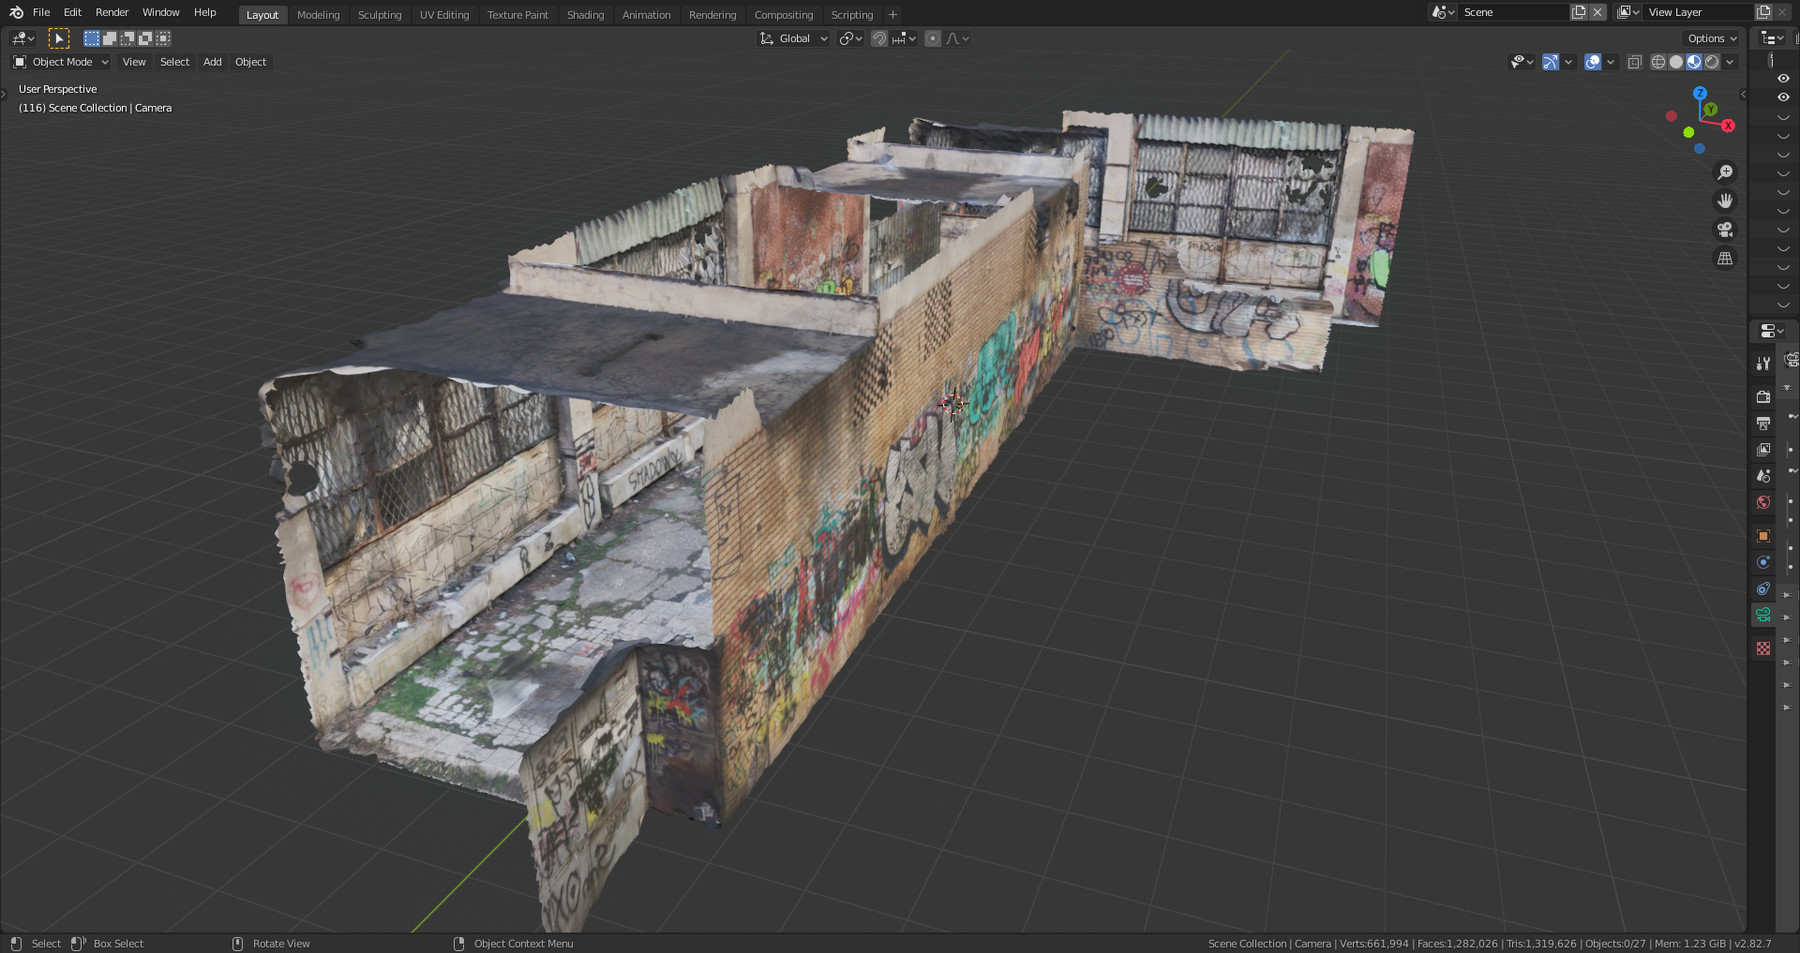
Task: Hide the top object in the Outliner
Action: click(1784, 77)
